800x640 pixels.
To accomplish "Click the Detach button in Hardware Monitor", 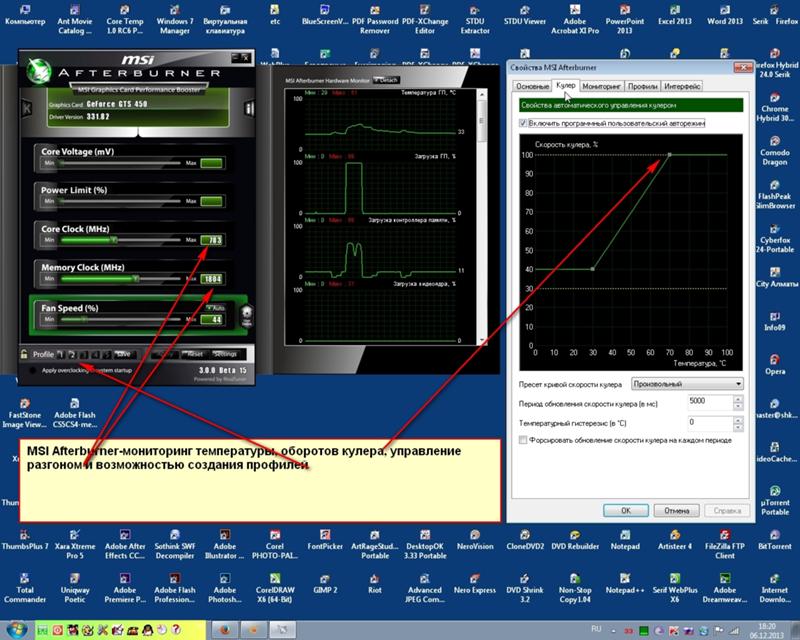I will point(386,80).
